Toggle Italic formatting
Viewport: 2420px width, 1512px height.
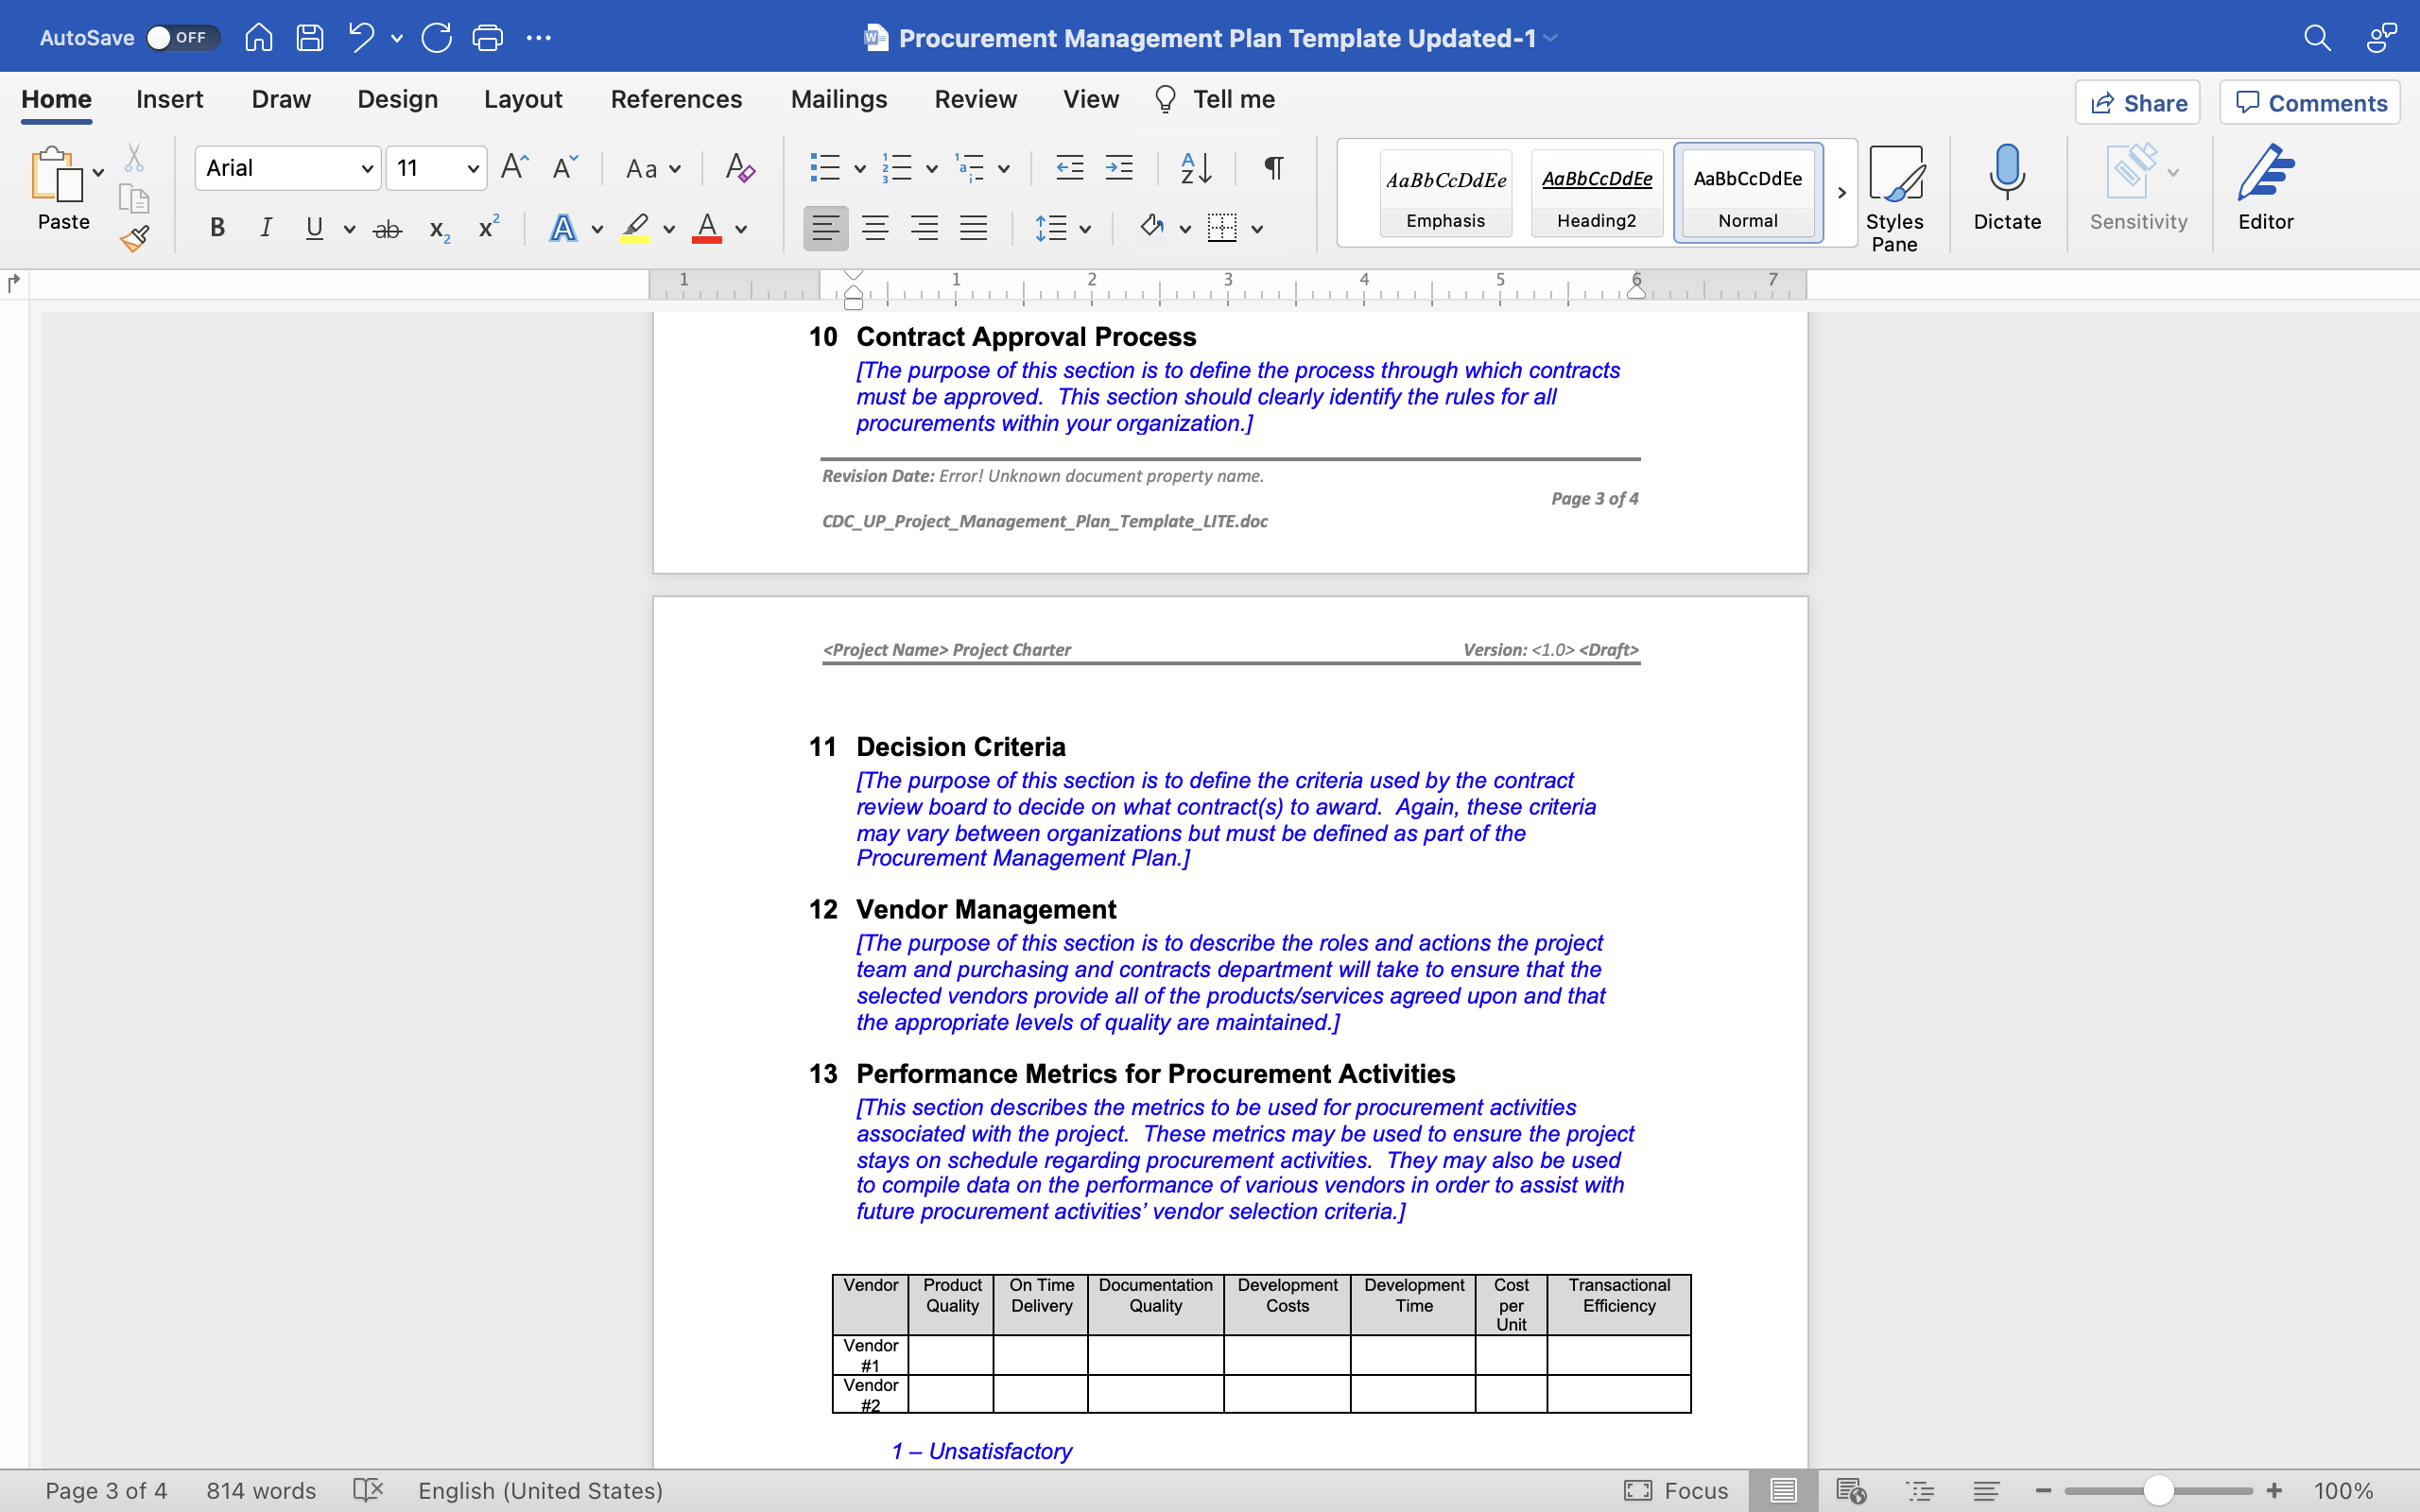coord(265,228)
